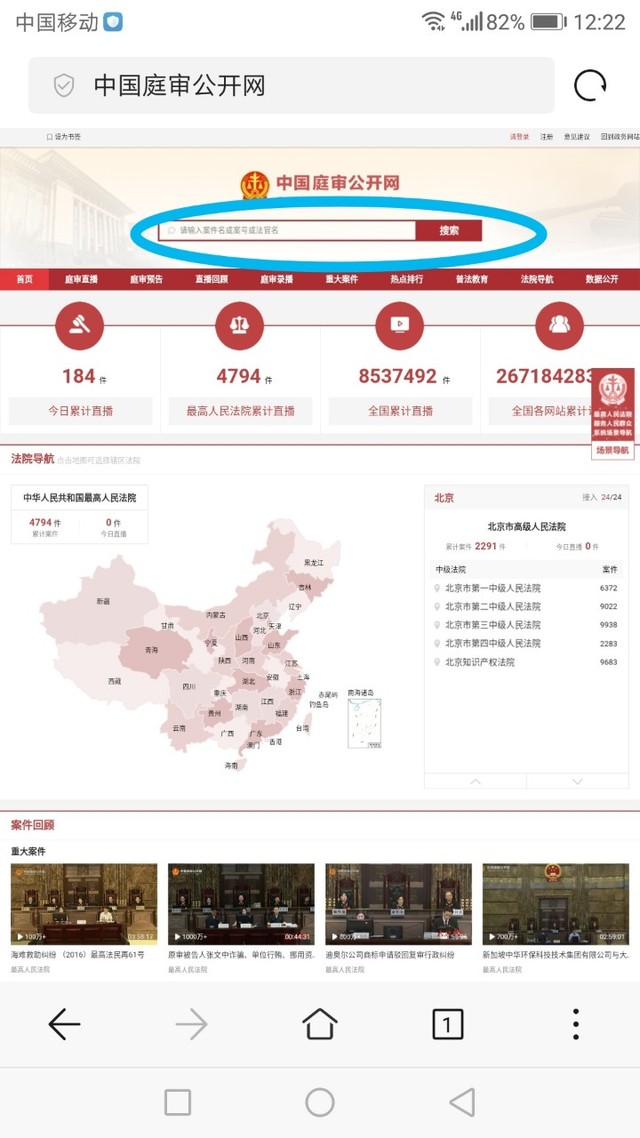Screen dimensions: 640x1138
Task: Click the 迪奥尔公司商标申请驳回复审行政纠纷 title
Action: tap(390, 955)
